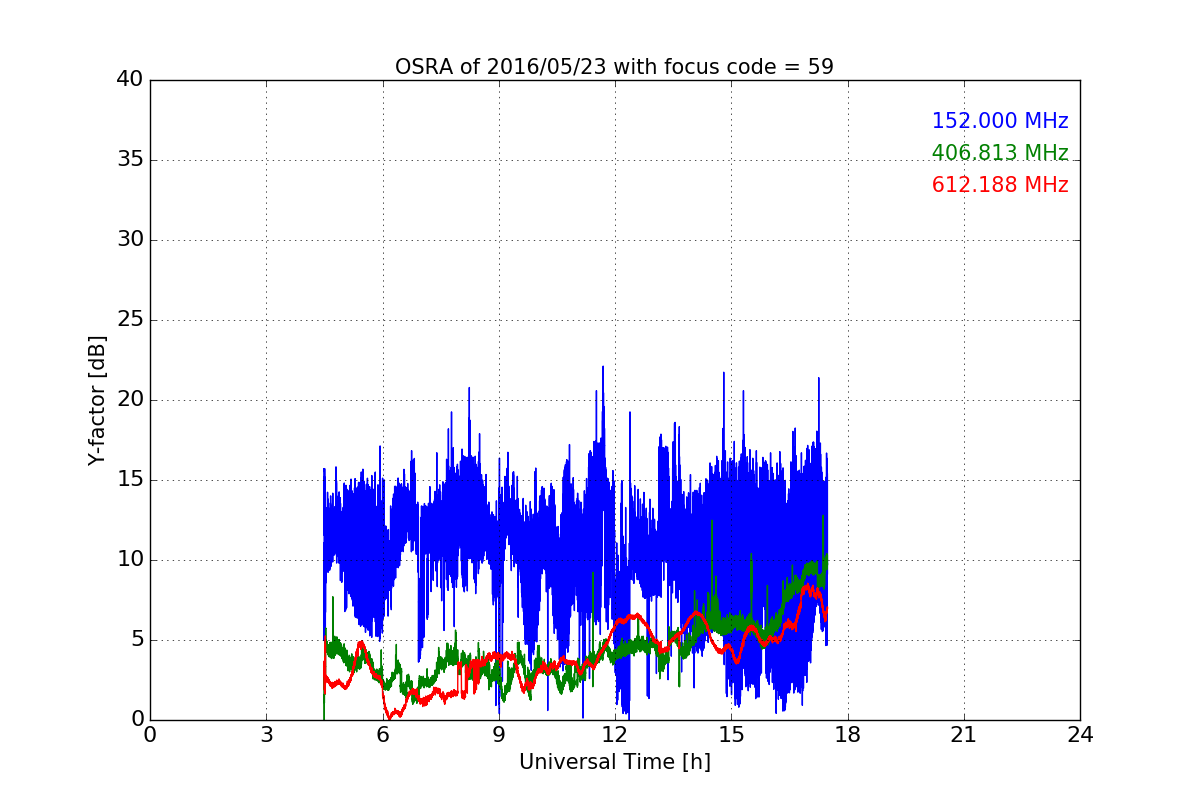Click the y-axis tick label 20
The image size is (1200, 800).
(130, 400)
